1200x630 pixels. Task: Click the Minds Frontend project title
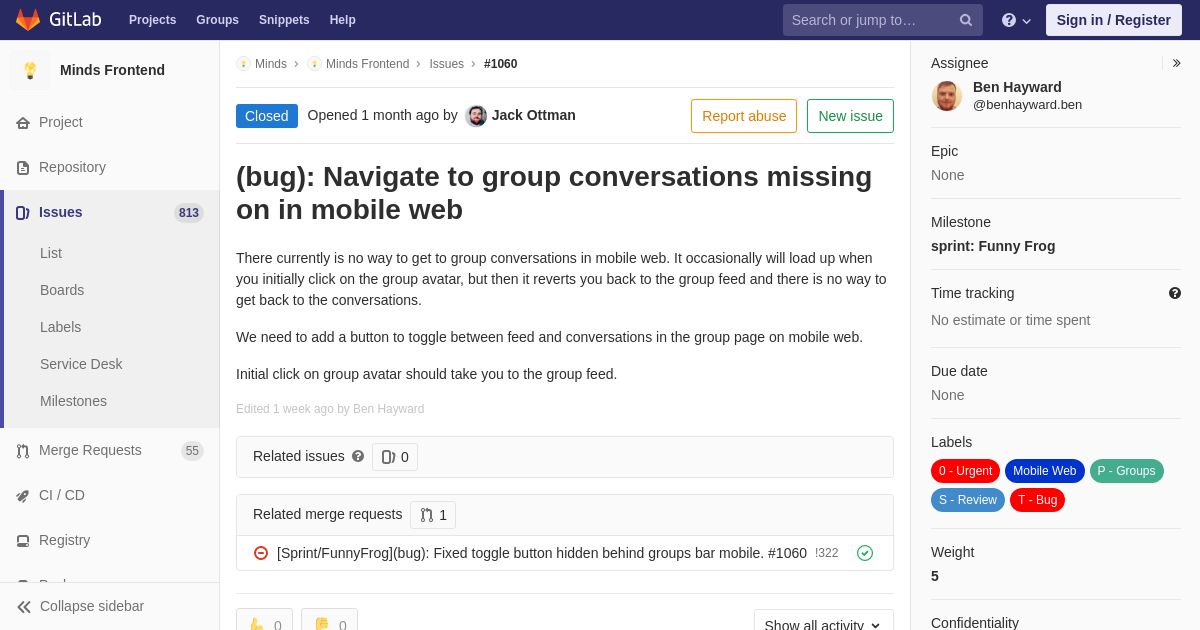[112, 70]
